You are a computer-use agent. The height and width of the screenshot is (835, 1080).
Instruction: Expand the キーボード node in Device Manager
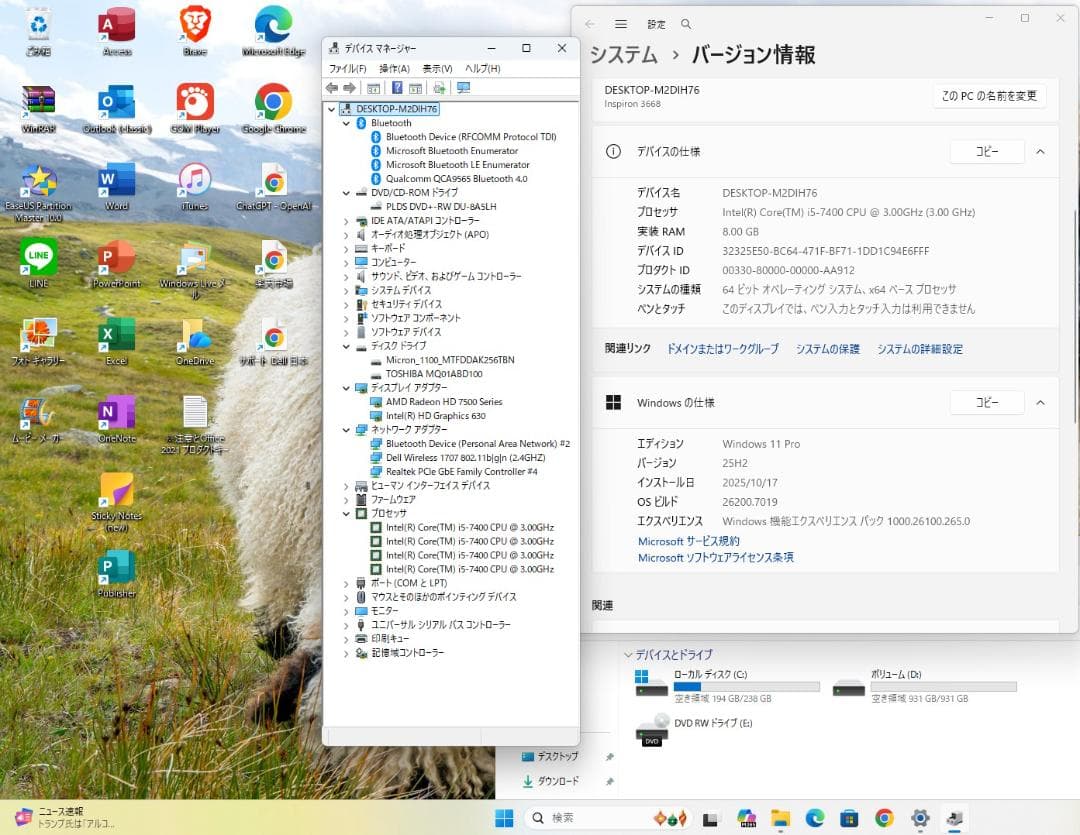pyautogui.click(x=349, y=248)
